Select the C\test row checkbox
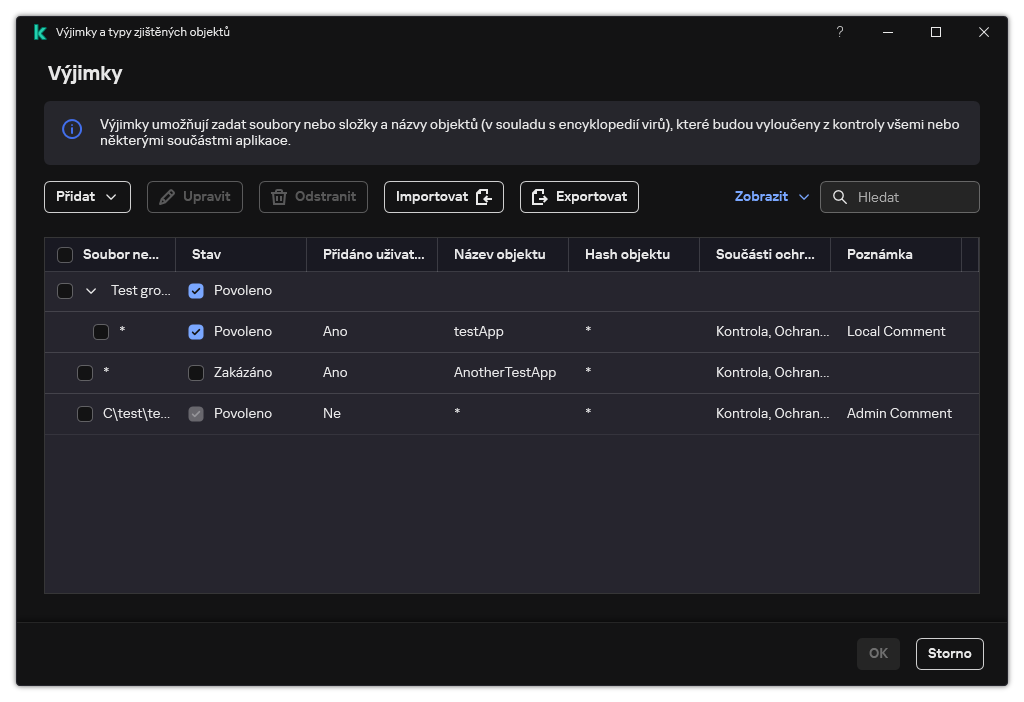The height and width of the screenshot is (702, 1024). pos(85,414)
